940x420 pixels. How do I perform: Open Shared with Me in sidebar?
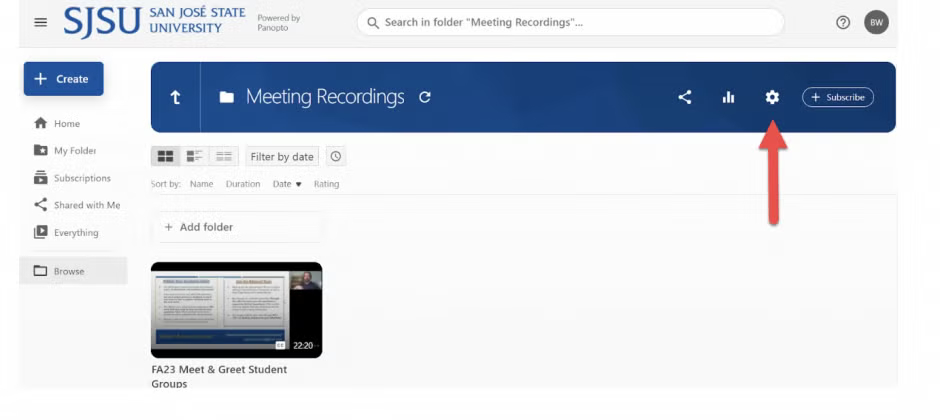pos(86,205)
